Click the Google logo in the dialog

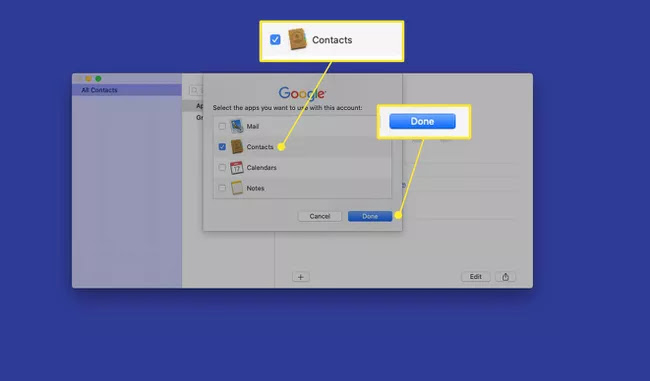point(302,93)
